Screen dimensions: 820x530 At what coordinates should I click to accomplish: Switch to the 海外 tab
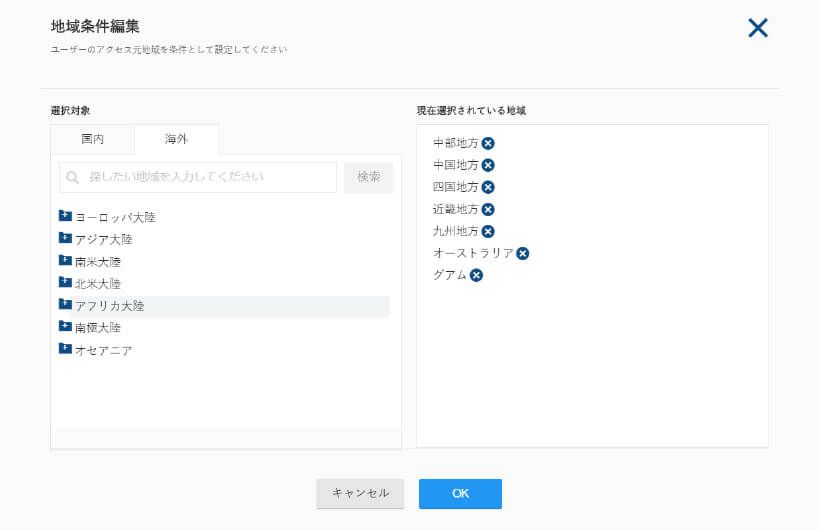pyautogui.click(x=176, y=139)
